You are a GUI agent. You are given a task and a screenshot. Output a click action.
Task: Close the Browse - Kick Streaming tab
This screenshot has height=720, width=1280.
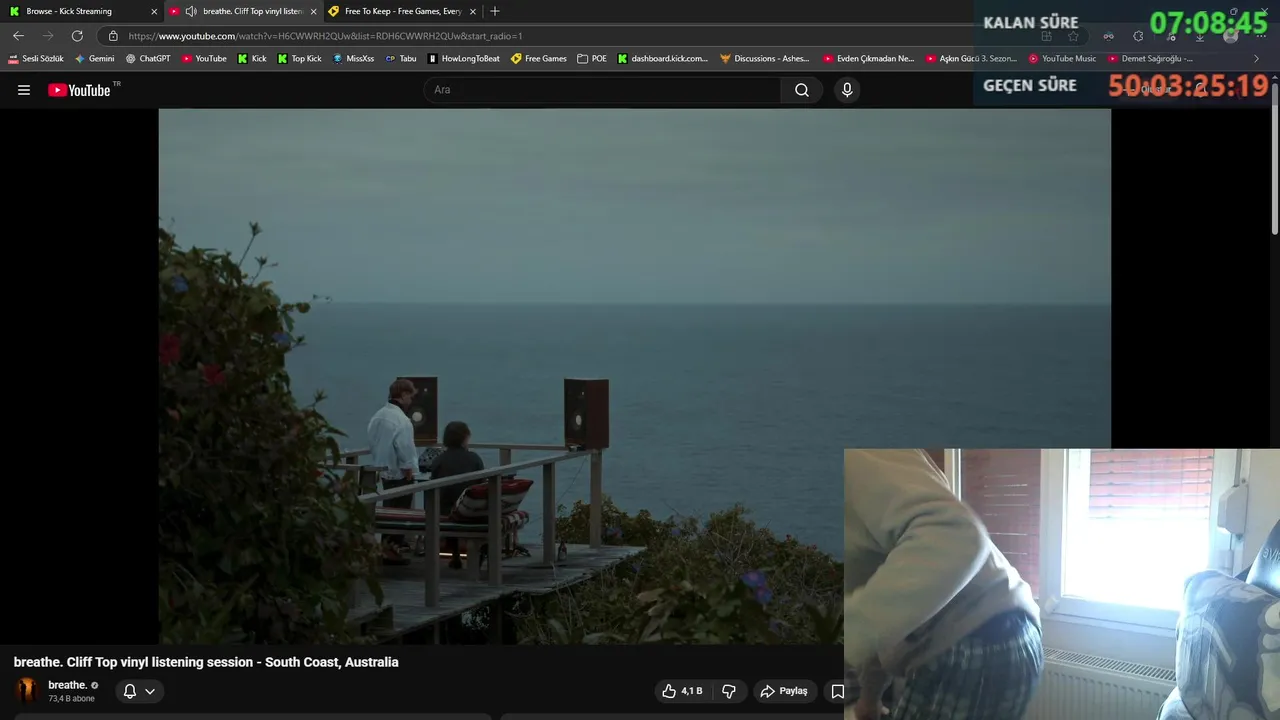tap(154, 11)
